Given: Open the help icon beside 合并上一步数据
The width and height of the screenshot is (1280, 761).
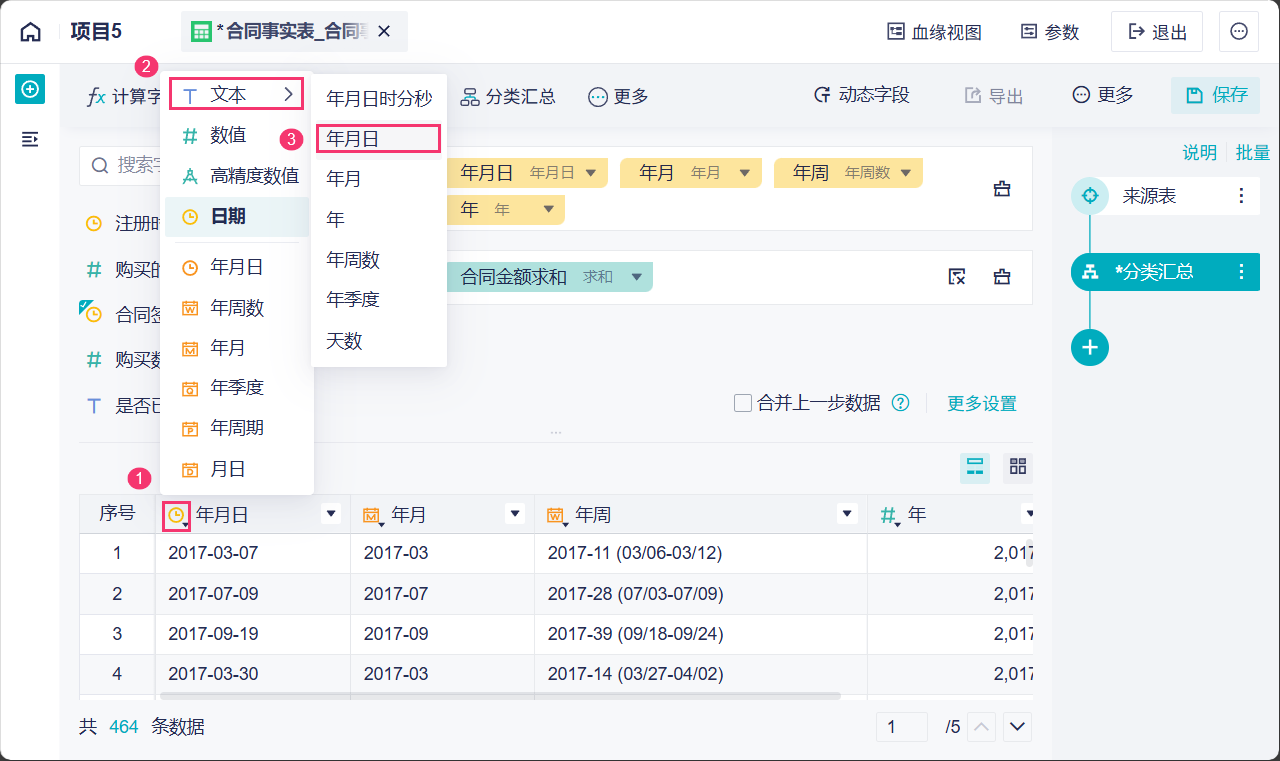Looking at the screenshot, I should pos(901,403).
